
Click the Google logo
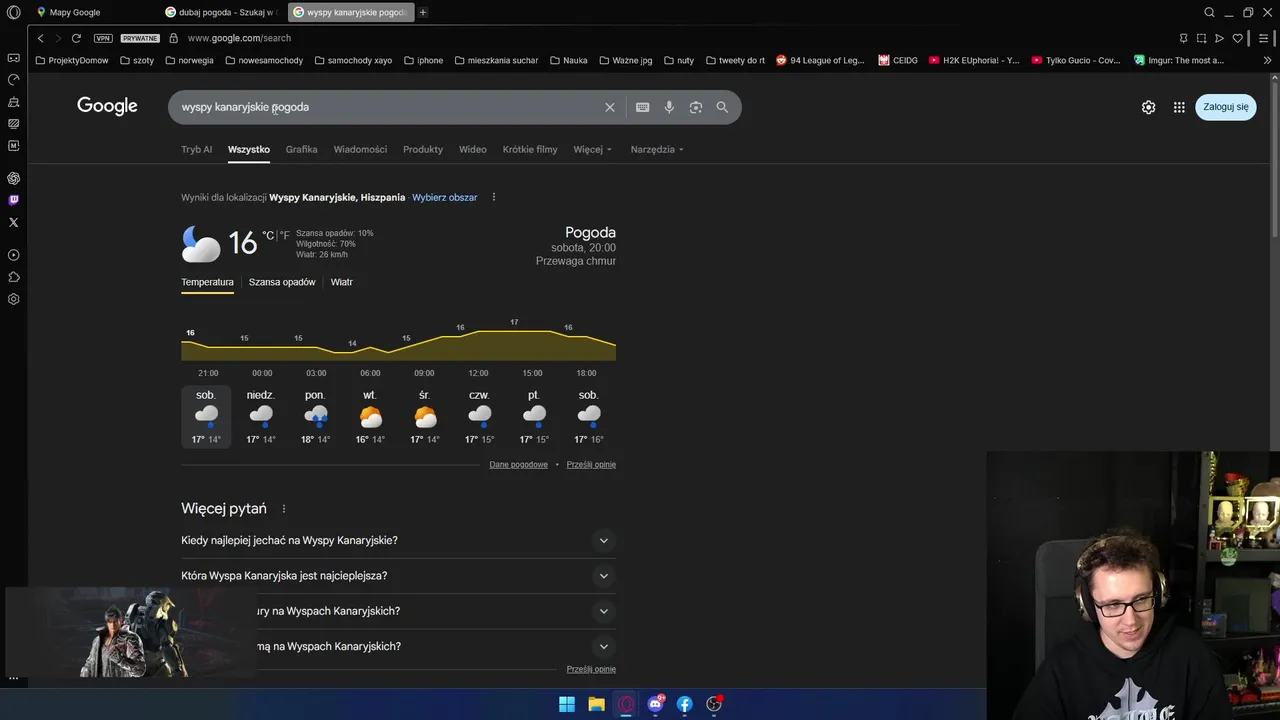pos(107,107)
